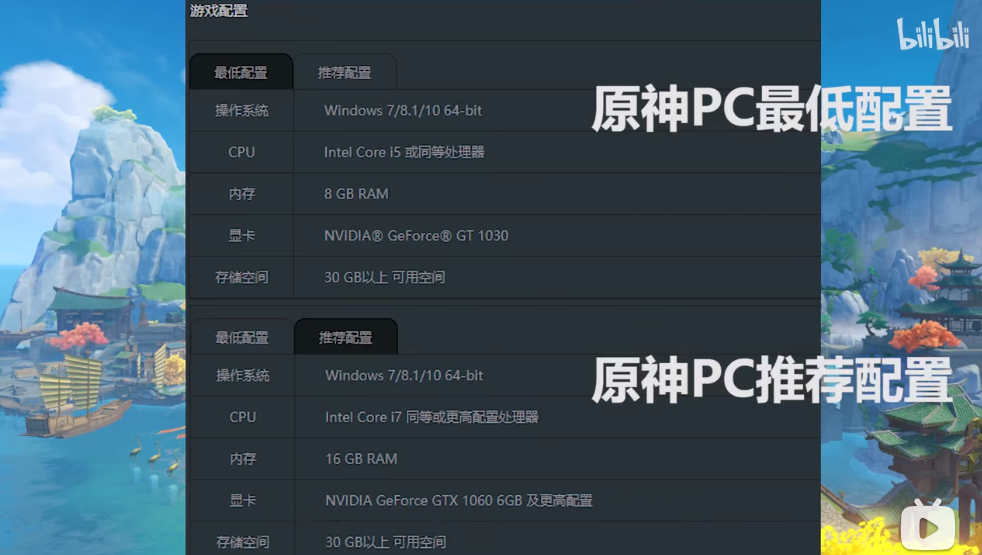Click CPU label in upper table
The height and width of the screenshot is (555, 982).
[x=242, y=152]
